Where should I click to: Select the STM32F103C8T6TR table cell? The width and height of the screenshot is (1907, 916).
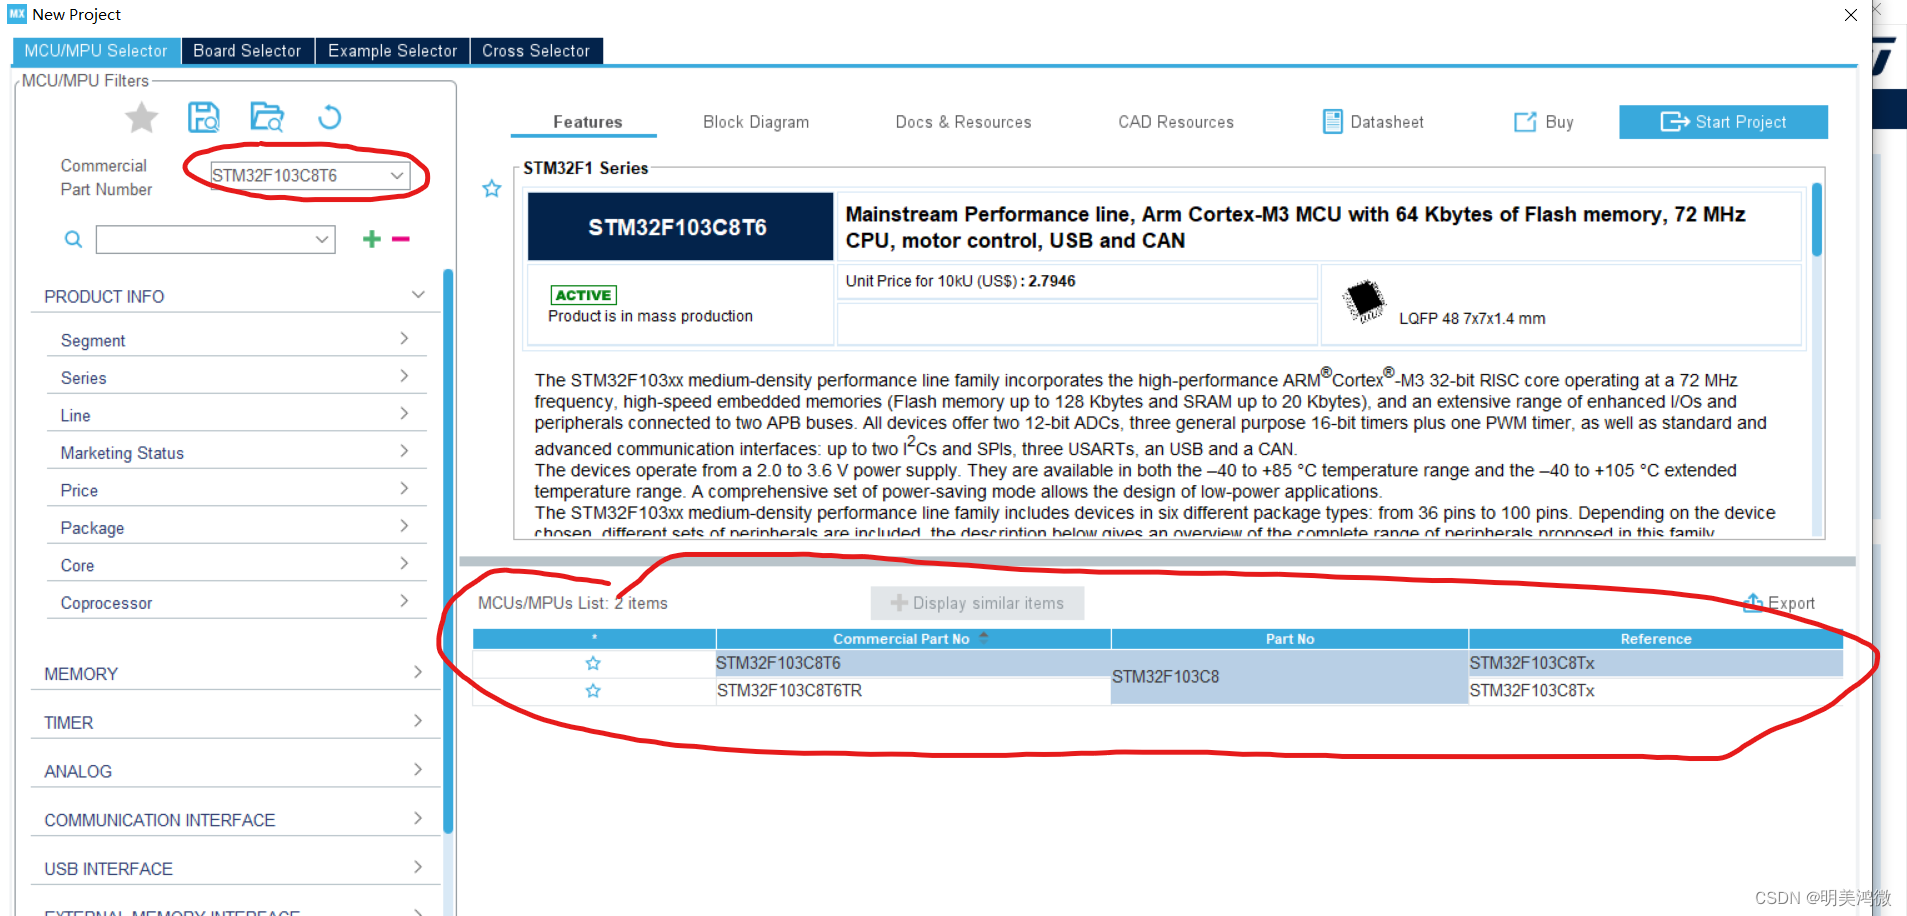pyautogui.click(x=913, y=691)
